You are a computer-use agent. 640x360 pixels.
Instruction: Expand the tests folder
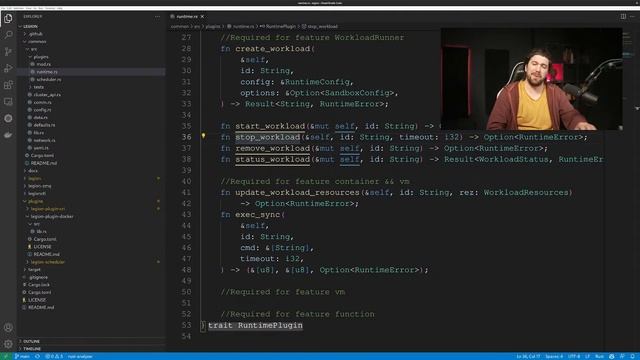tap(38, 87)
